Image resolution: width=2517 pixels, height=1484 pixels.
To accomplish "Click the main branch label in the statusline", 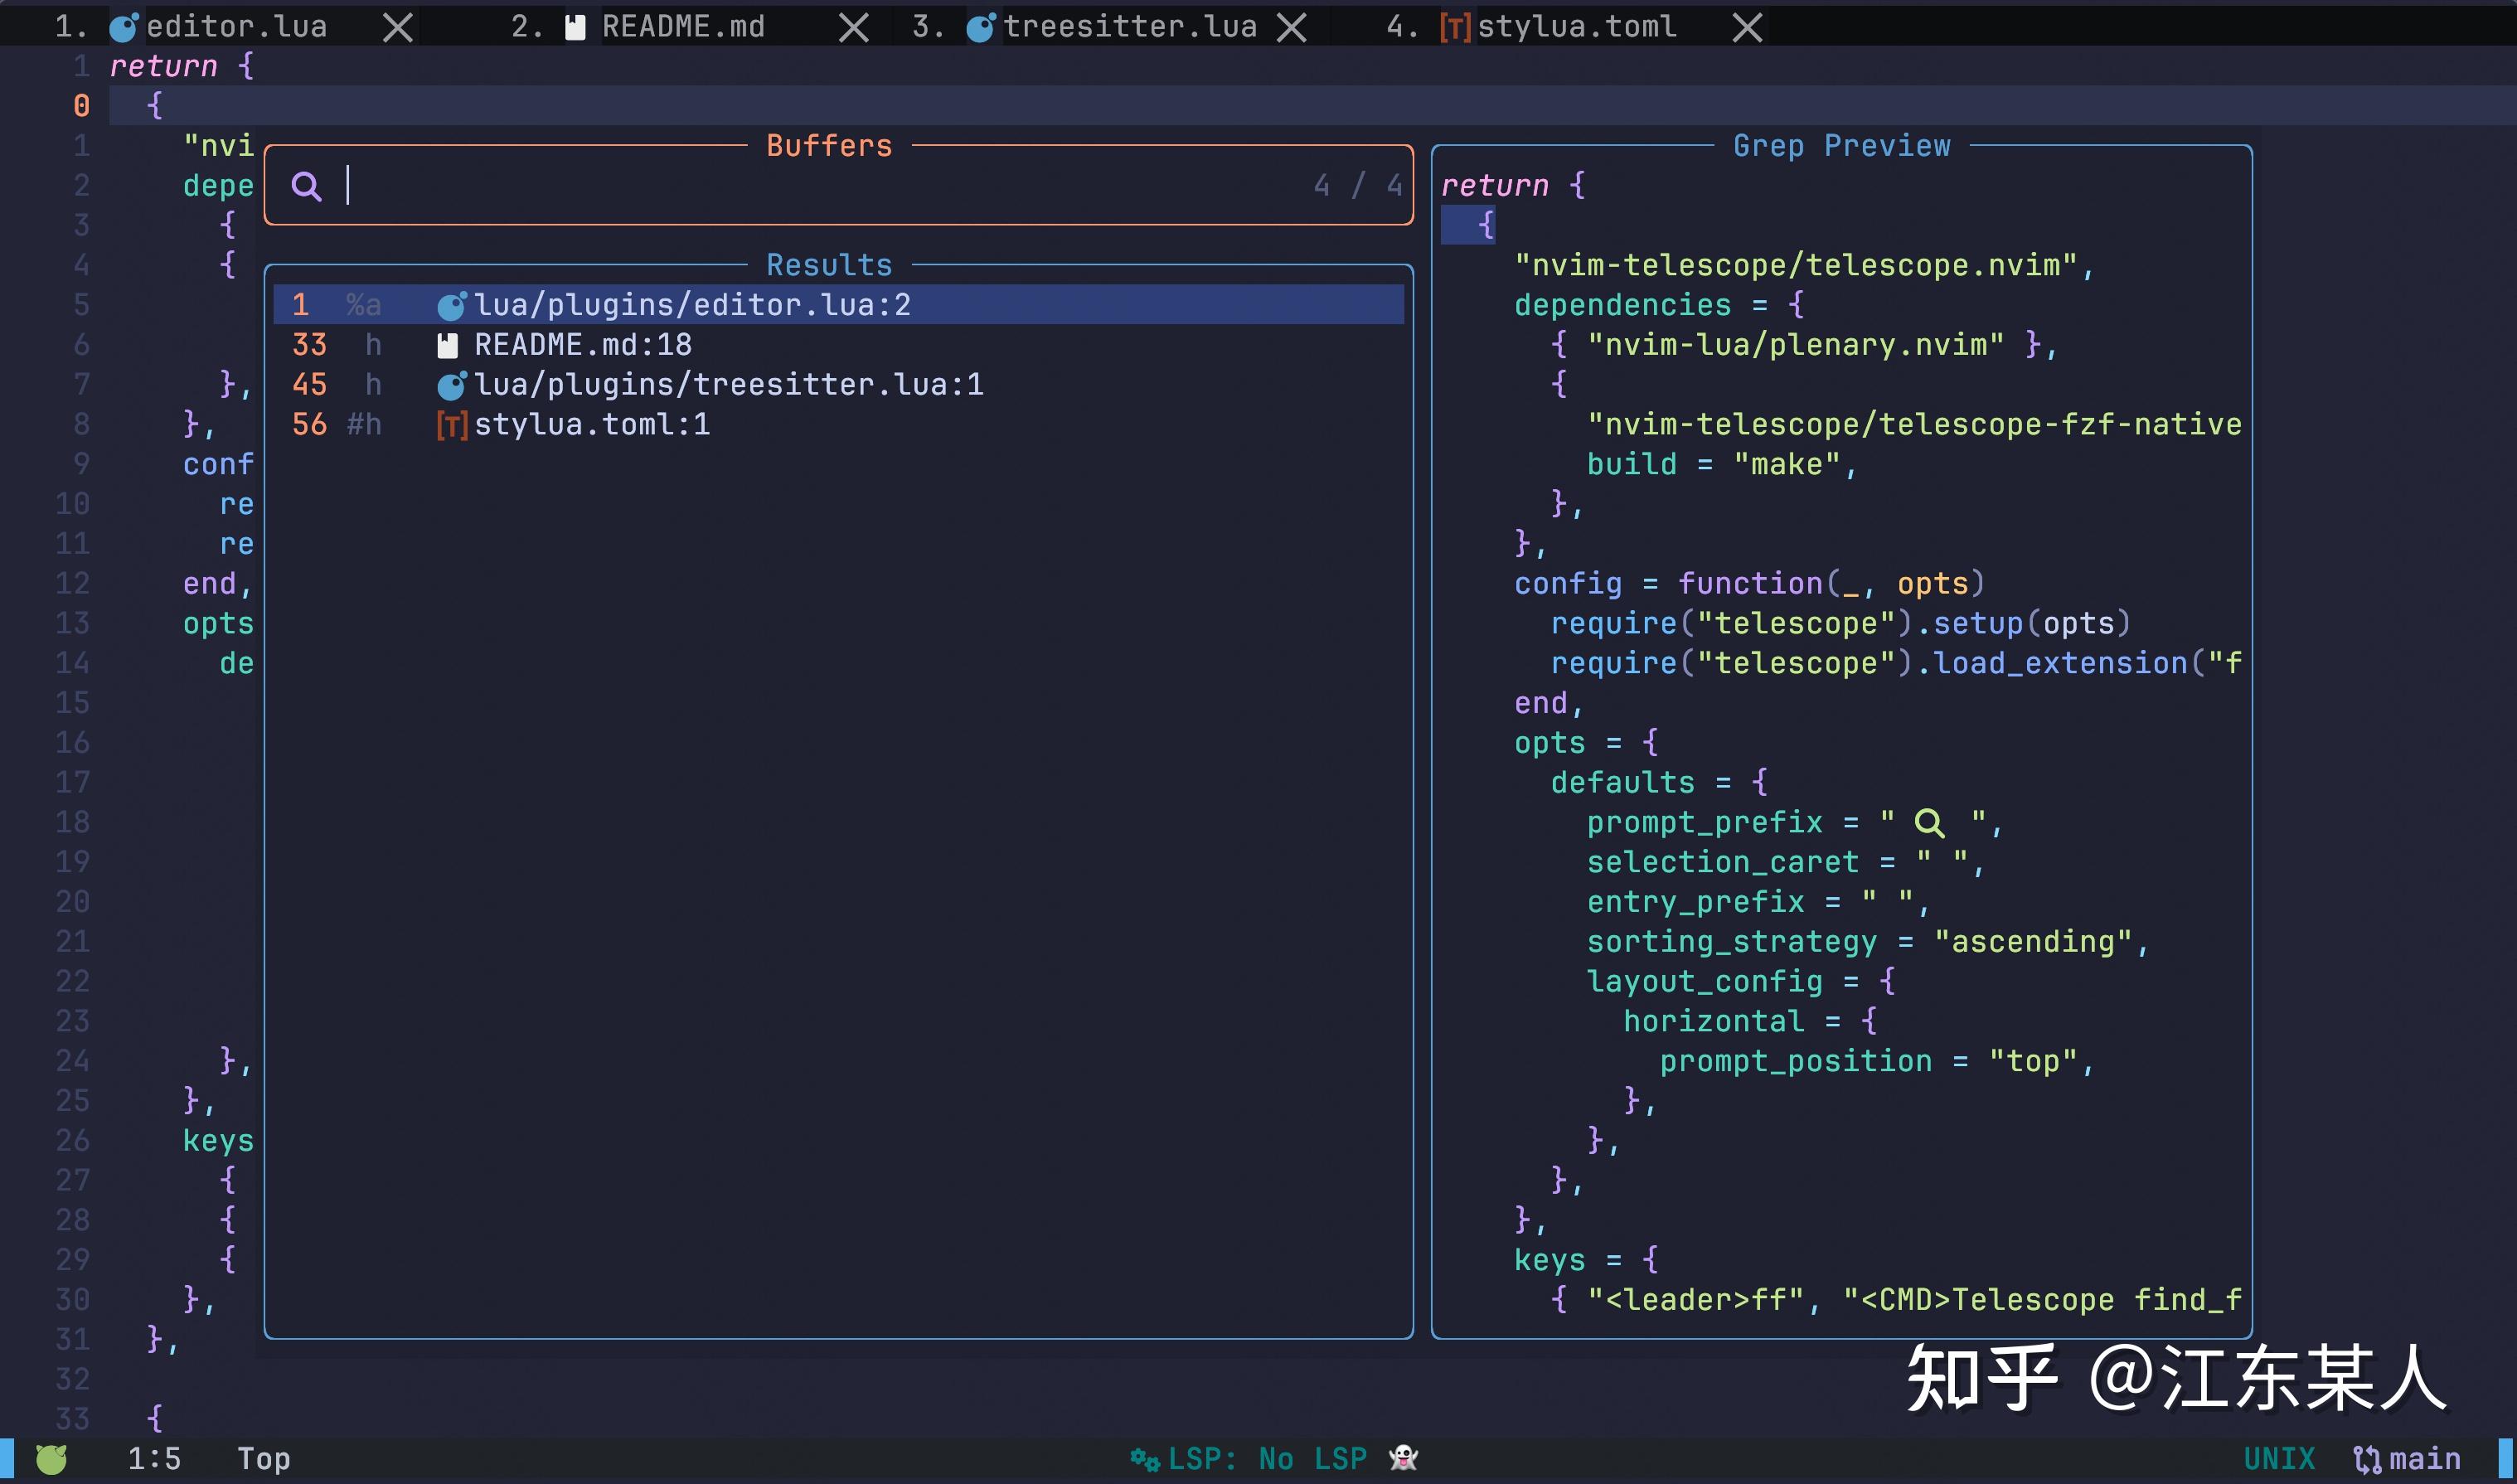I will point(2425,1458).
